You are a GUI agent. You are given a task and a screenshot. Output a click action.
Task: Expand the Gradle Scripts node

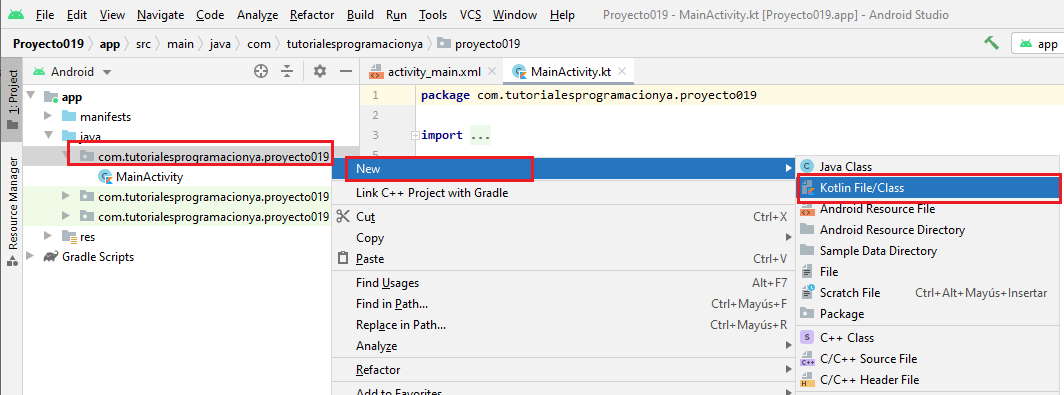(31, 257)
